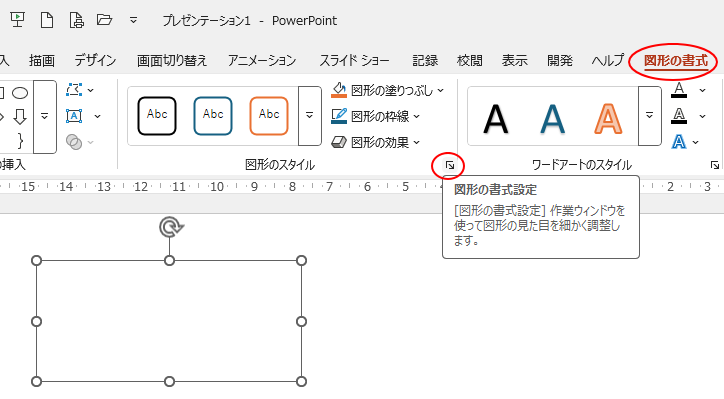Click the 図形の塗りつぶし paint bucket icon
This screenshot has height=399, width=724.
point(339,90)
